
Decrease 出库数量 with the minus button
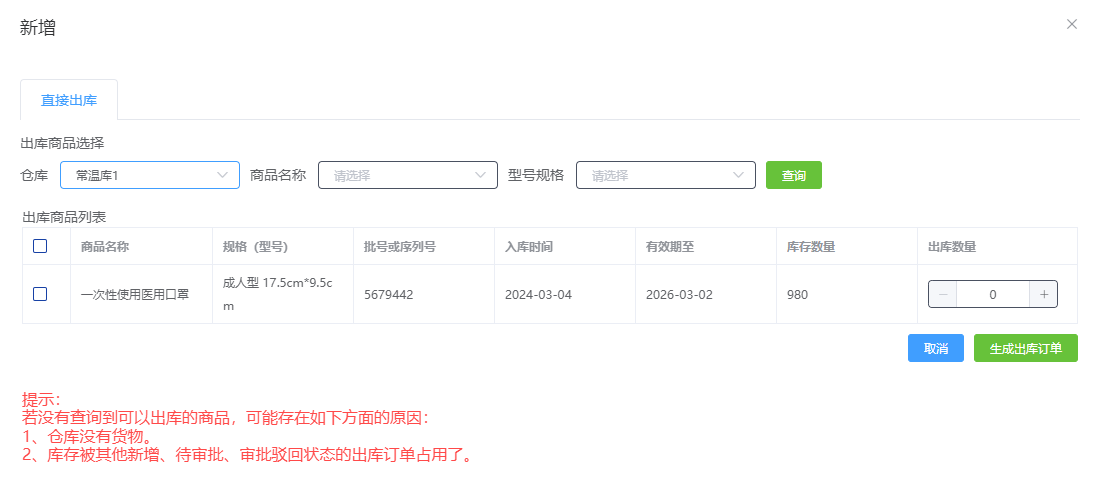(943, 294)
